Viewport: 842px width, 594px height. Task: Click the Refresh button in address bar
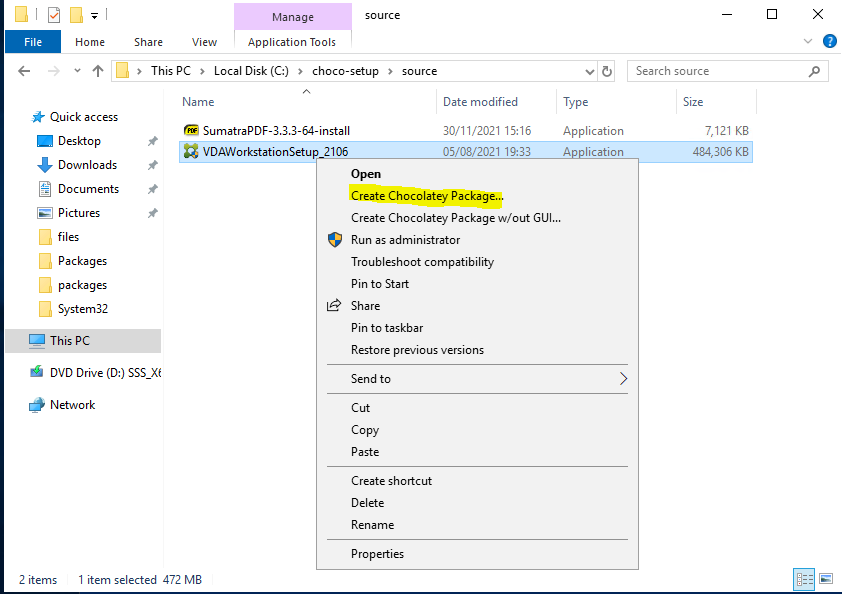tap(607, 71)
